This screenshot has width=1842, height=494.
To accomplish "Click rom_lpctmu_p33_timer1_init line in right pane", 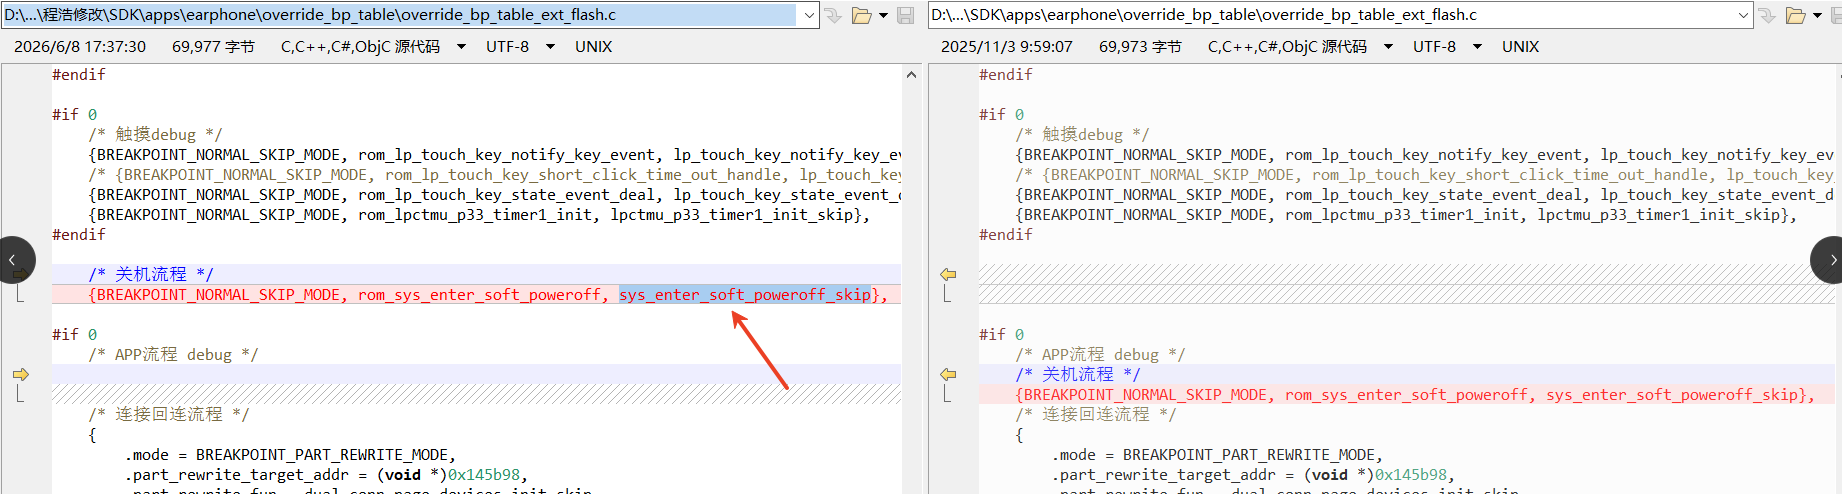I will tap(1406, 214).
